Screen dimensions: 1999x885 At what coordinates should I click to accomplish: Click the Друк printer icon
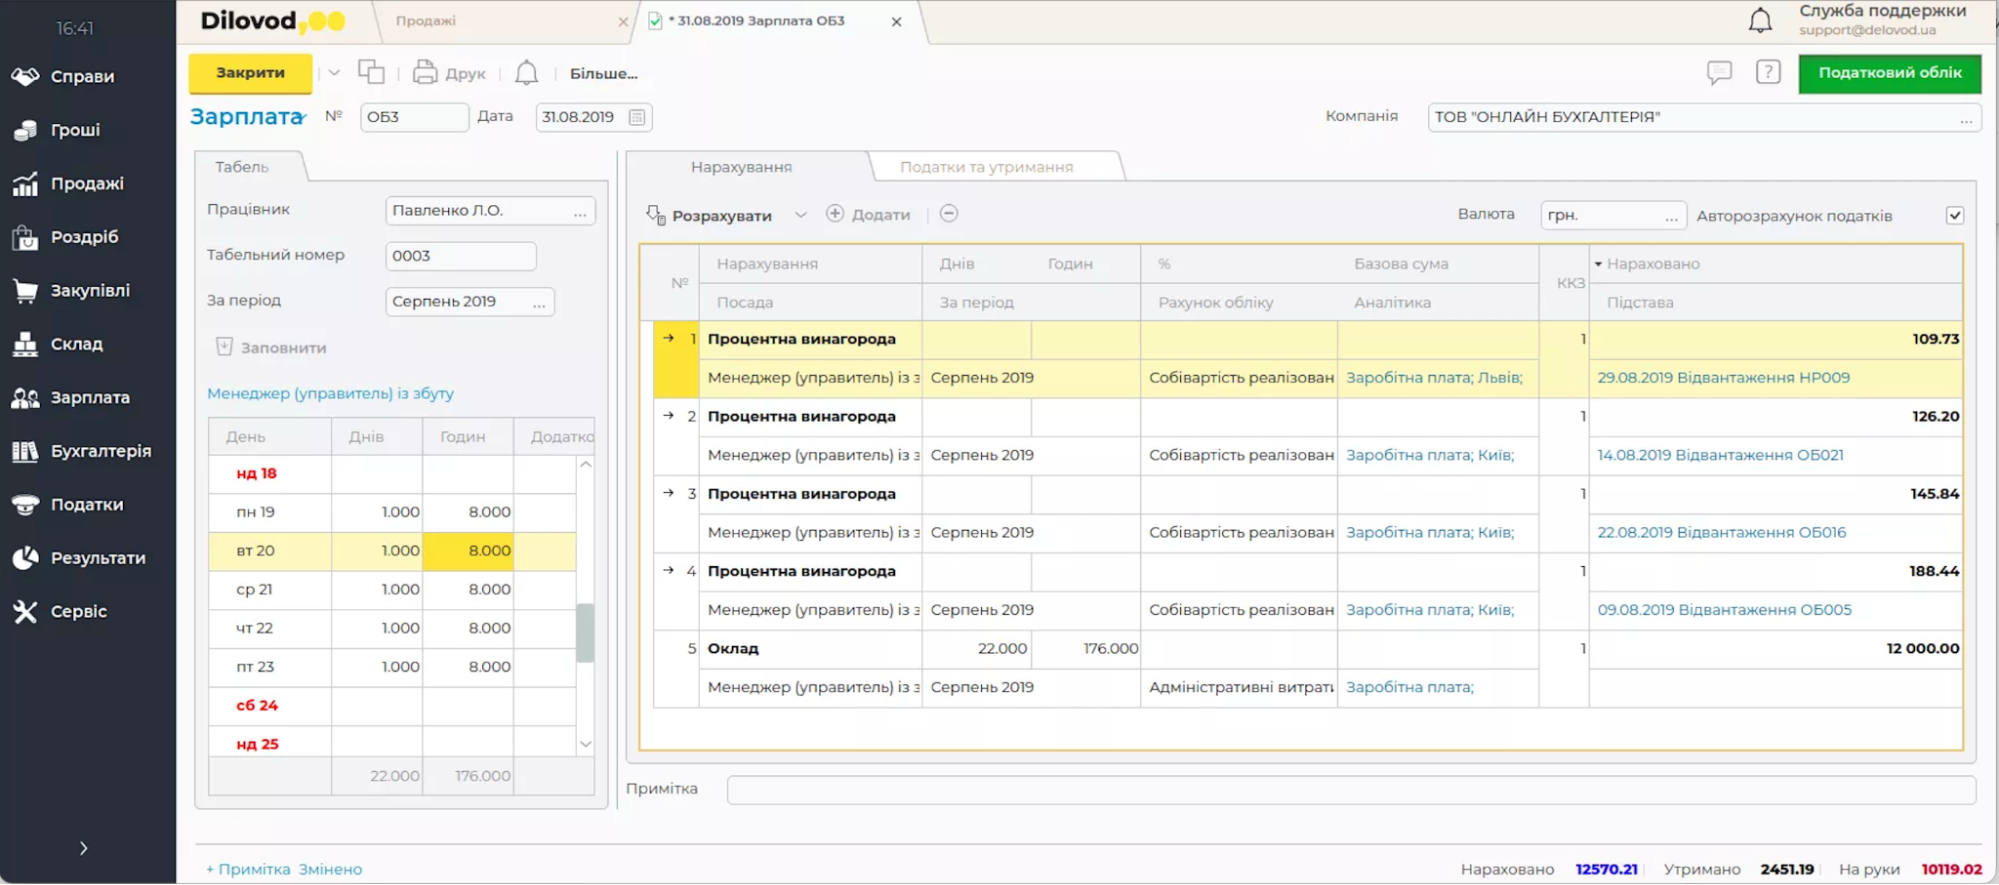[425, 72]
